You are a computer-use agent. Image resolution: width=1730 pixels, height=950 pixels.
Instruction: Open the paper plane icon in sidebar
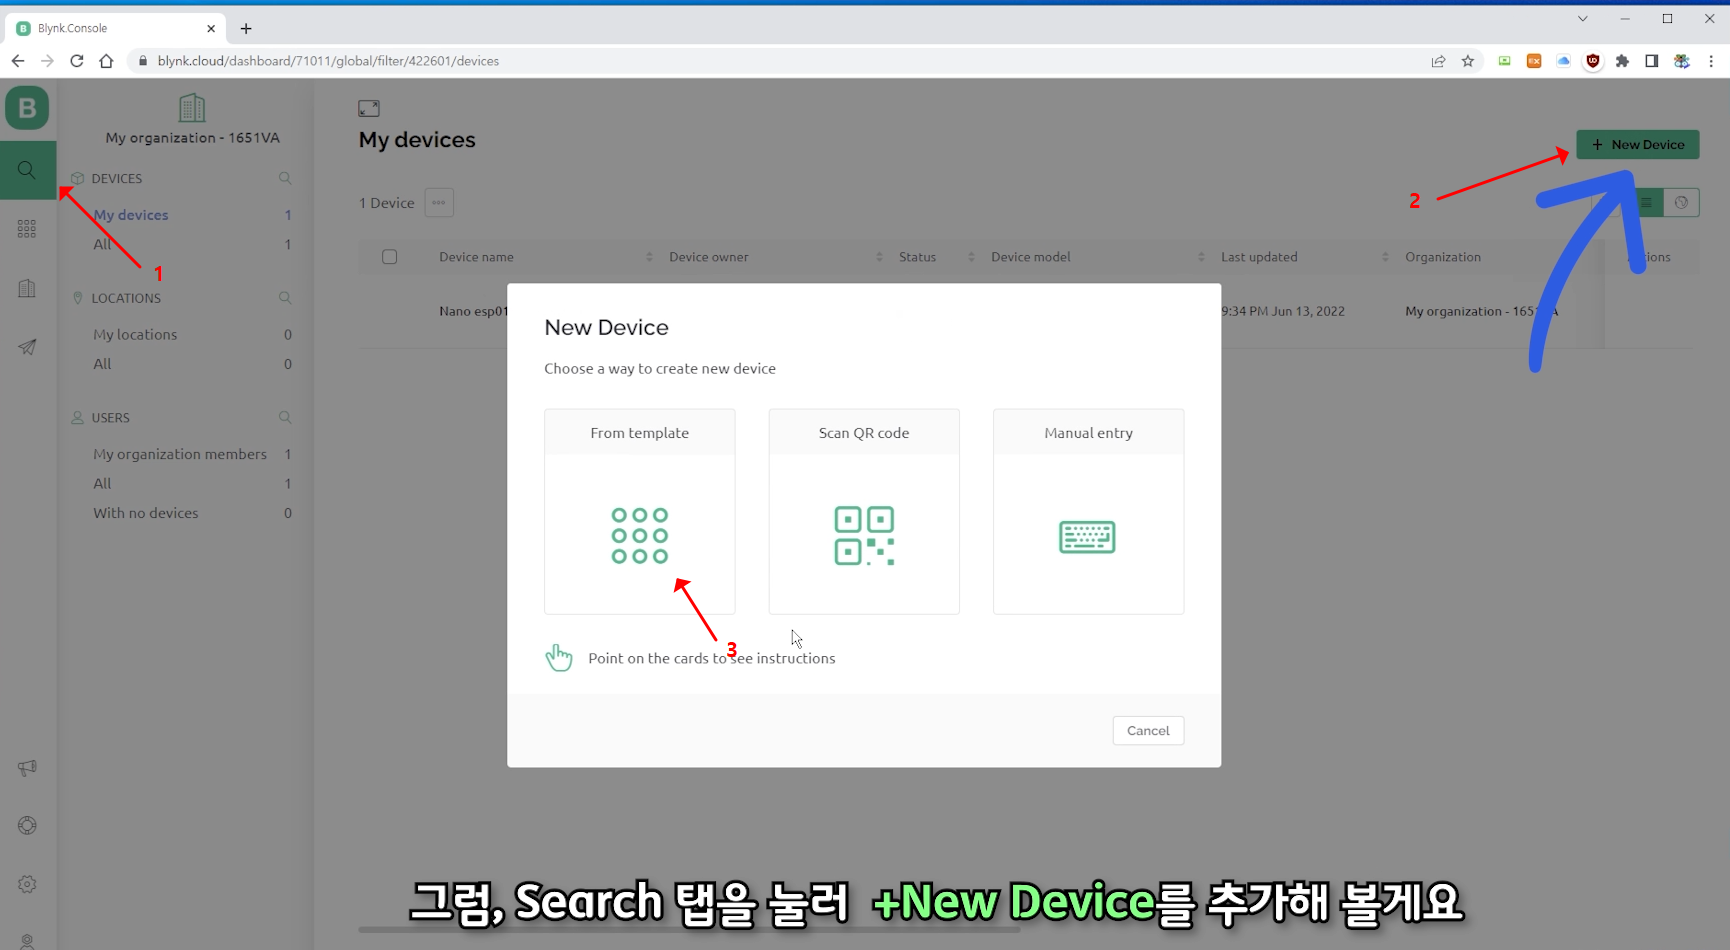click(27, 347)
